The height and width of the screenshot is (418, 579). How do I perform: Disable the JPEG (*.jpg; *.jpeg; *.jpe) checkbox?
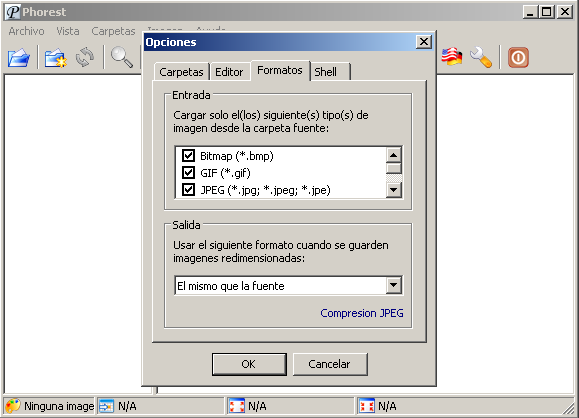(188, 190)
